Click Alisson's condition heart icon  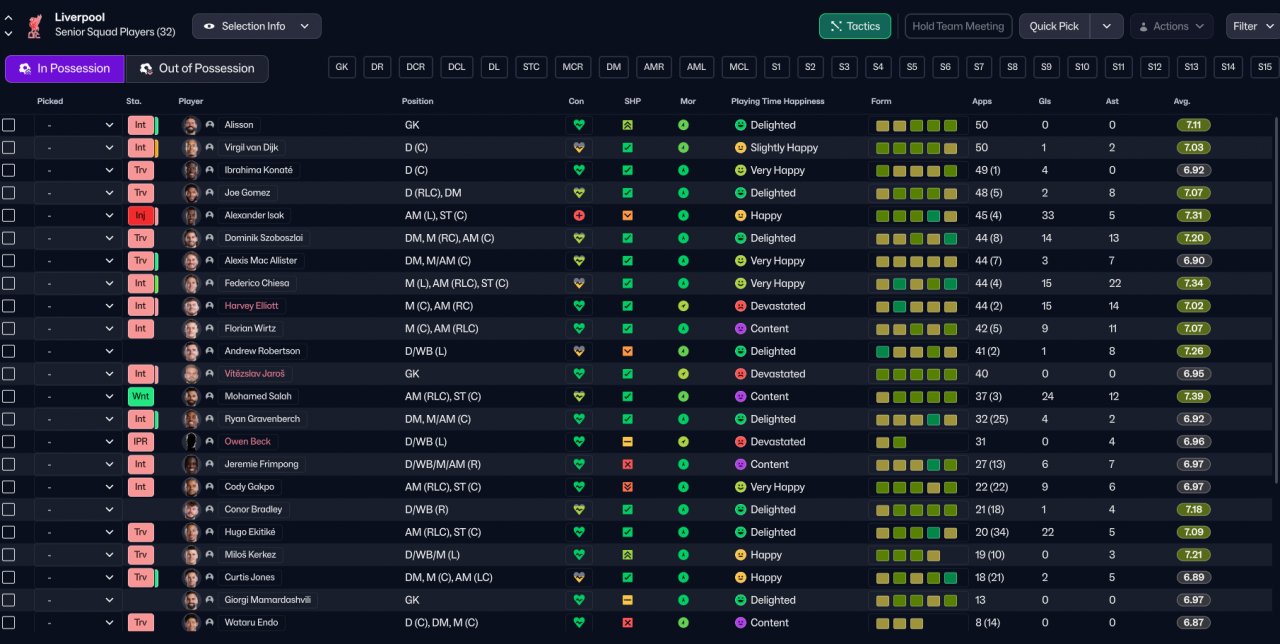[x=578, y=125]
